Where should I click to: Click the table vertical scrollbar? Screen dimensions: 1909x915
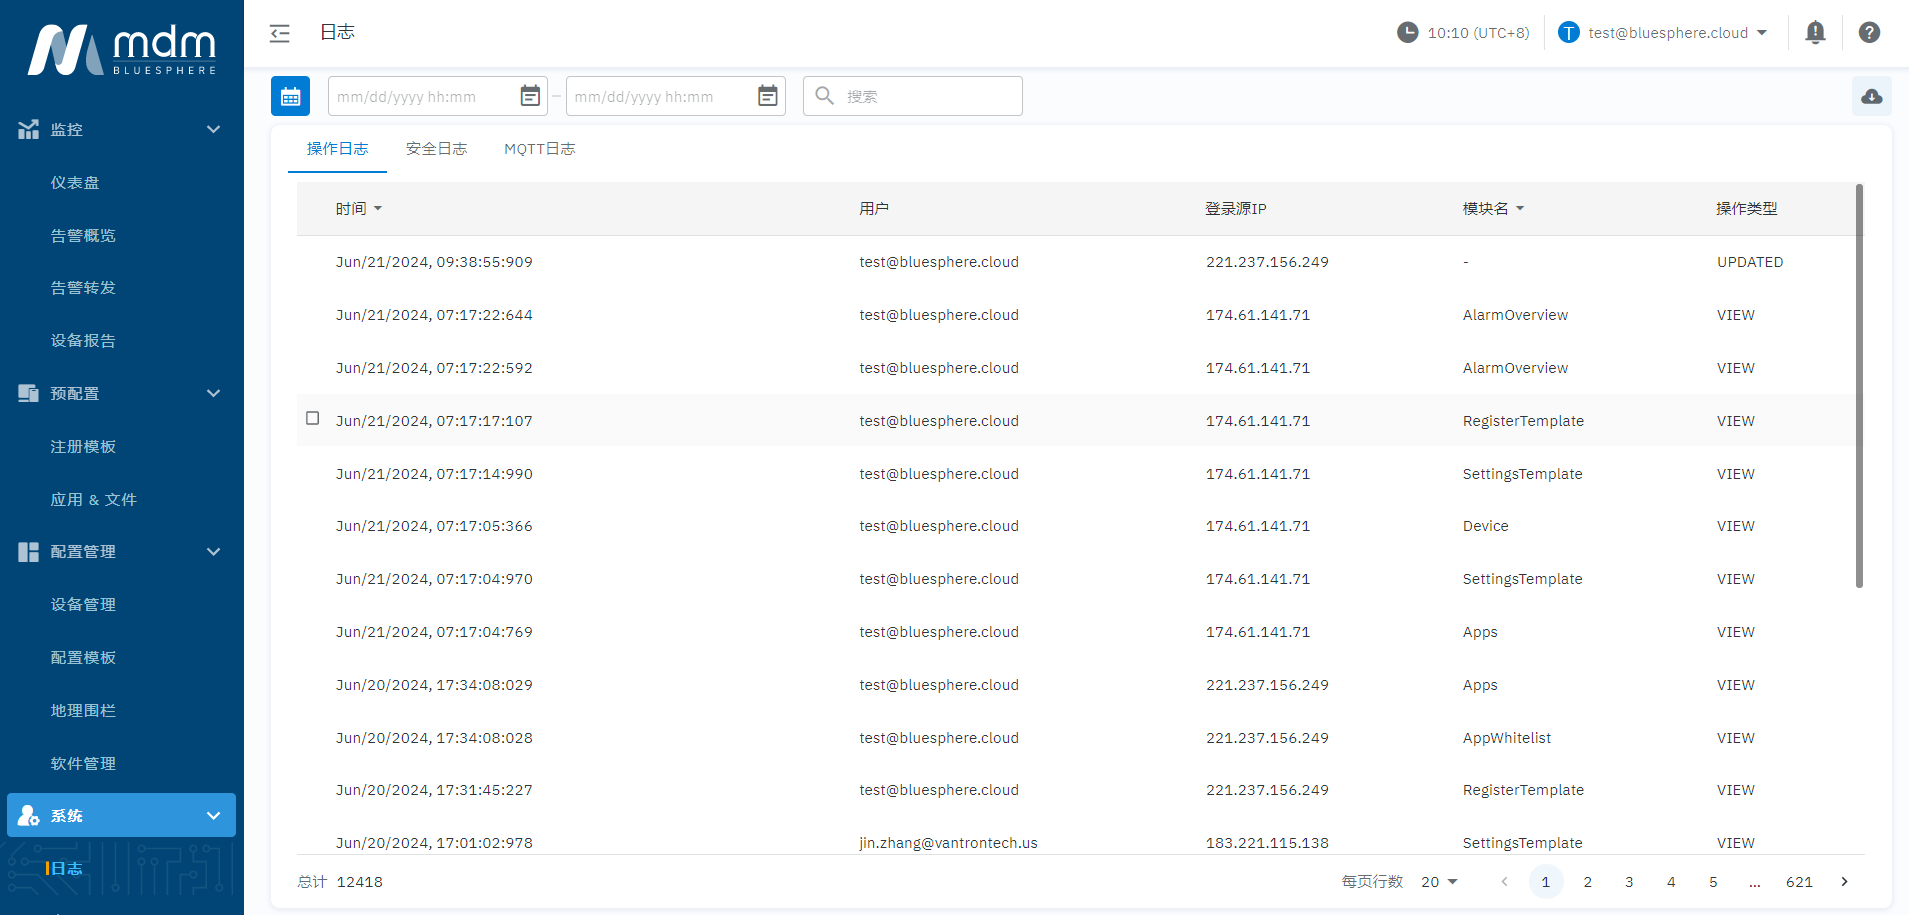click(1859, 385)
